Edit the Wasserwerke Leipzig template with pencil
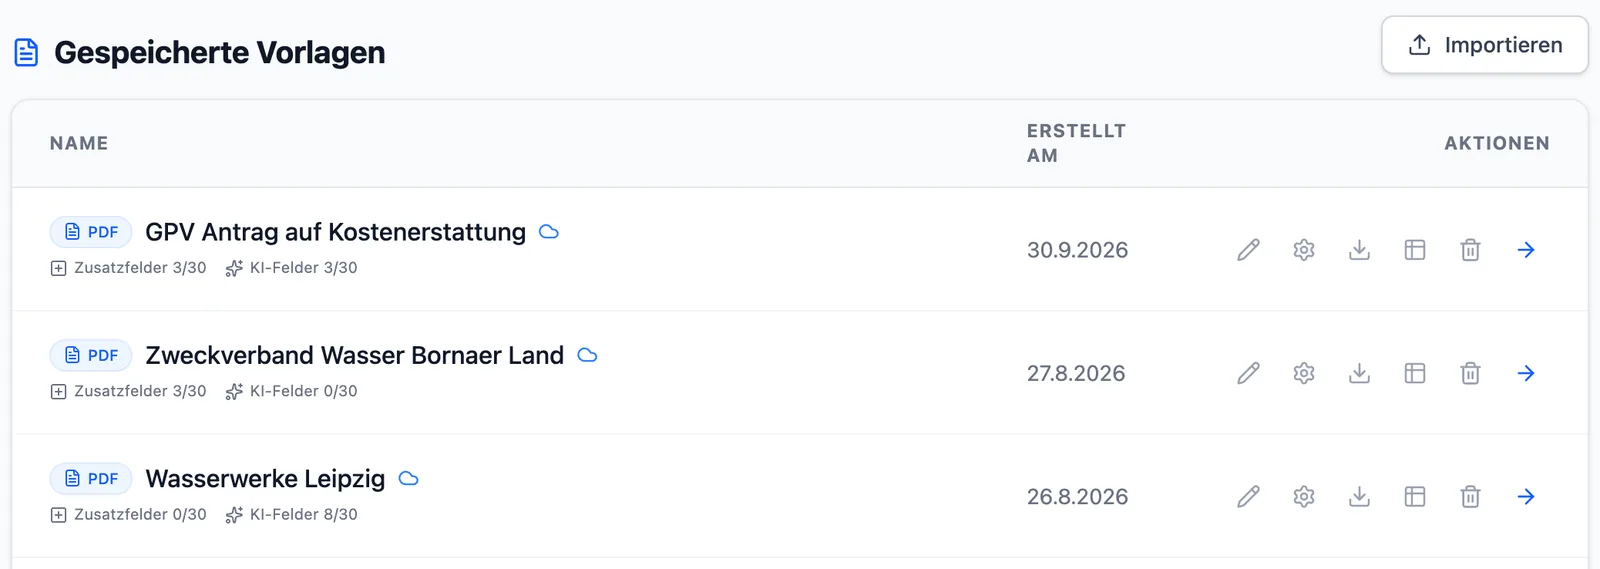Image resolution: width=1600 pixels, height=569 pixels. click(1248, 496)
